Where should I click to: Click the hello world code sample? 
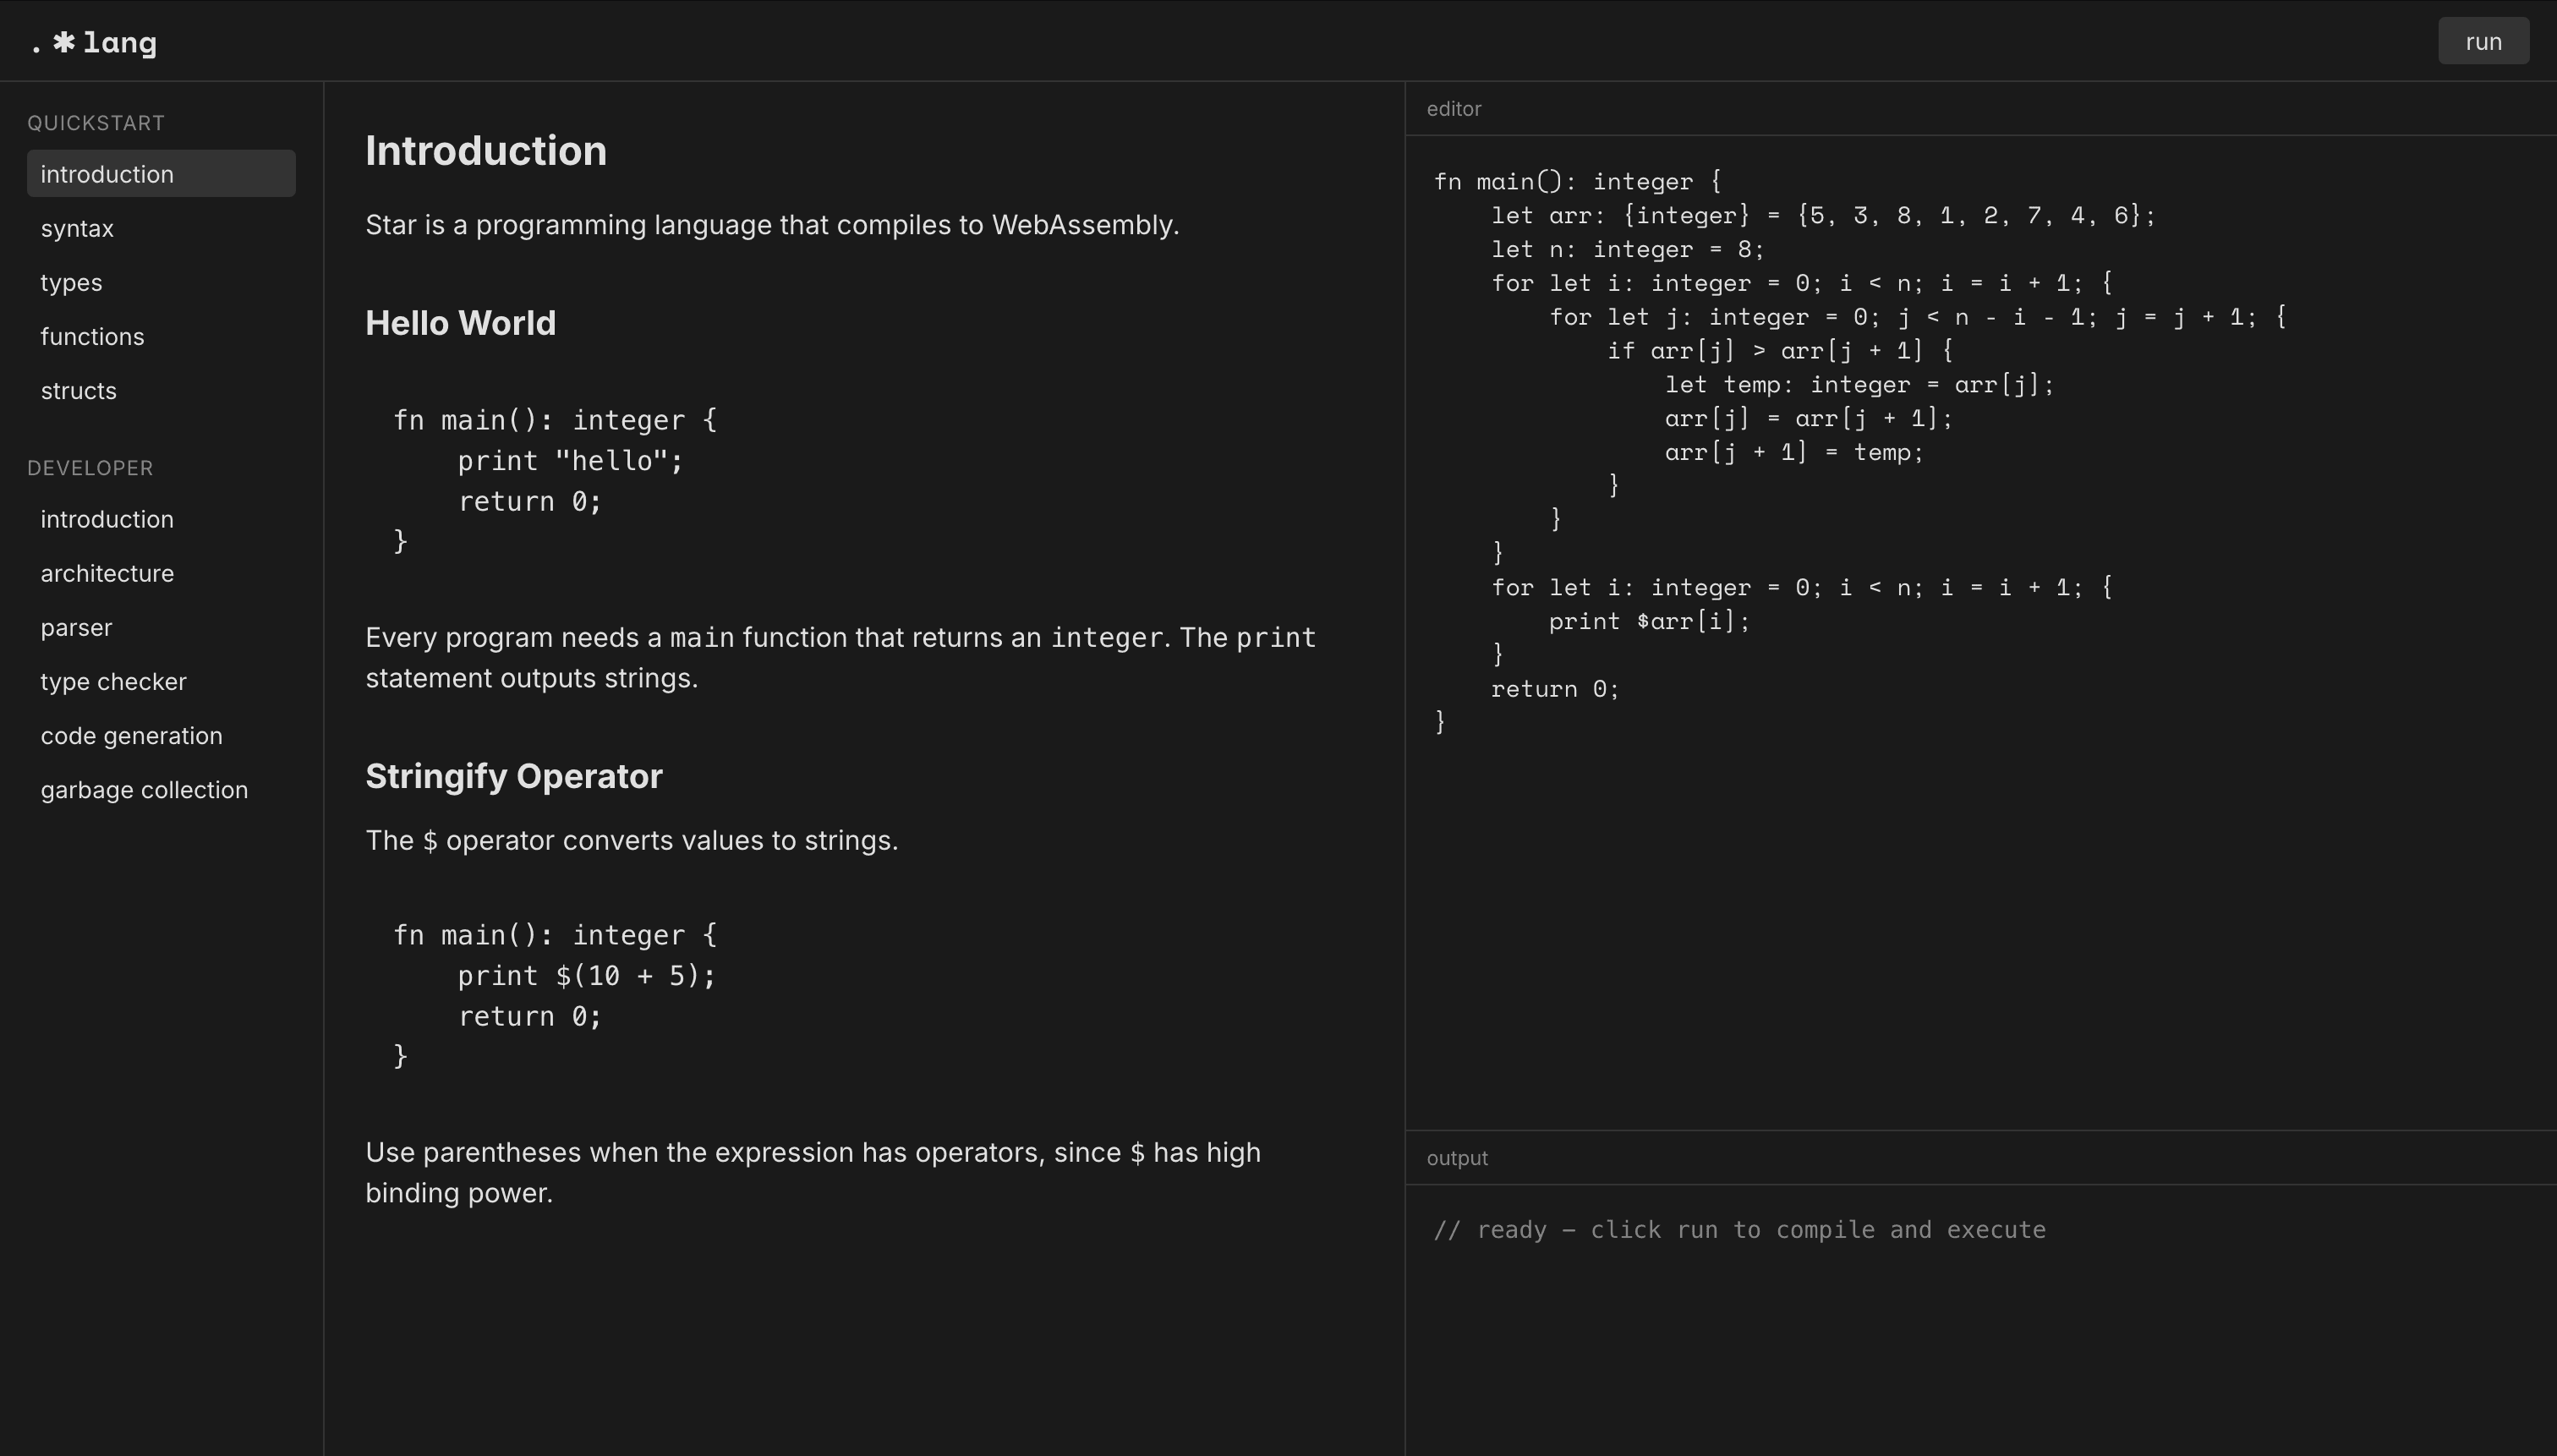click(555, 480)
